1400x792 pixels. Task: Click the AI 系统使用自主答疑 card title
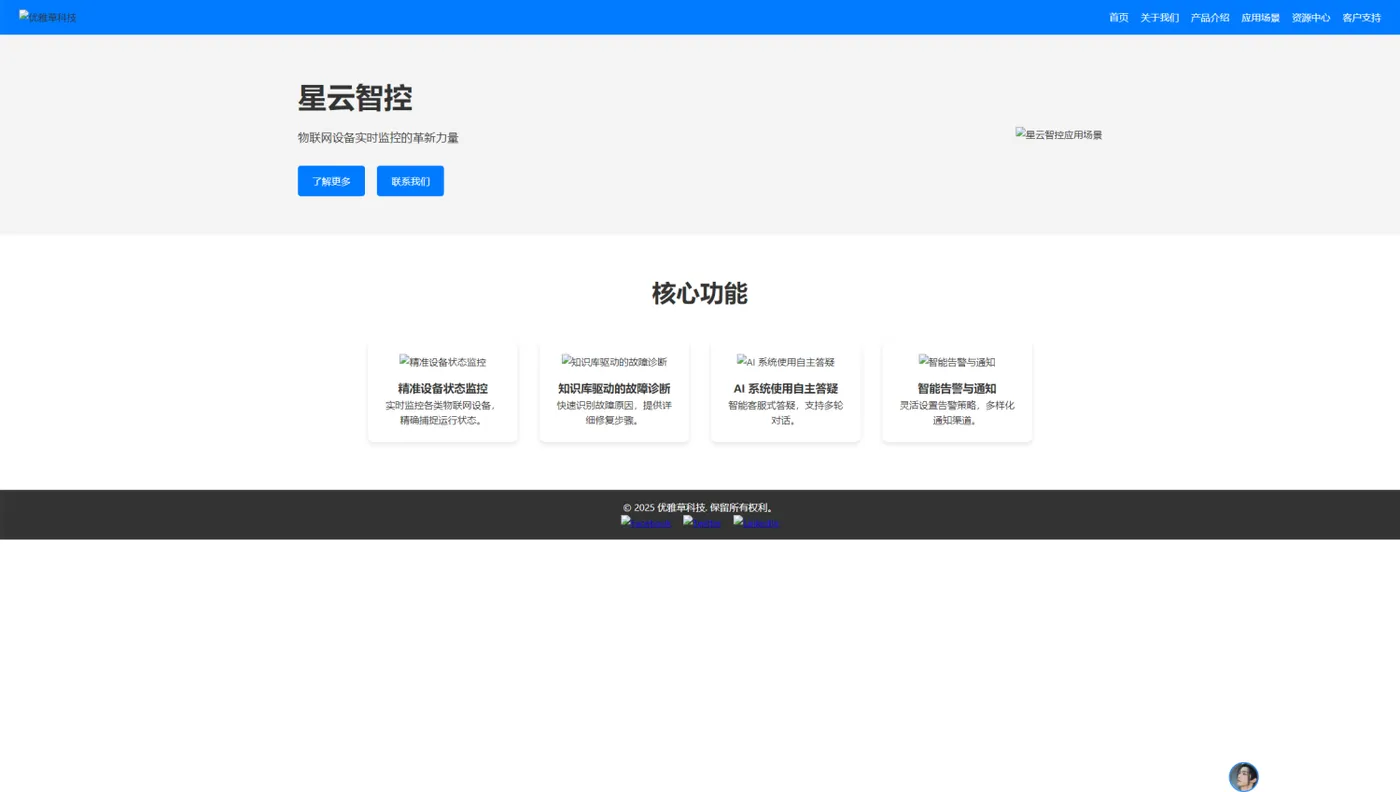(x=786, y=389)
